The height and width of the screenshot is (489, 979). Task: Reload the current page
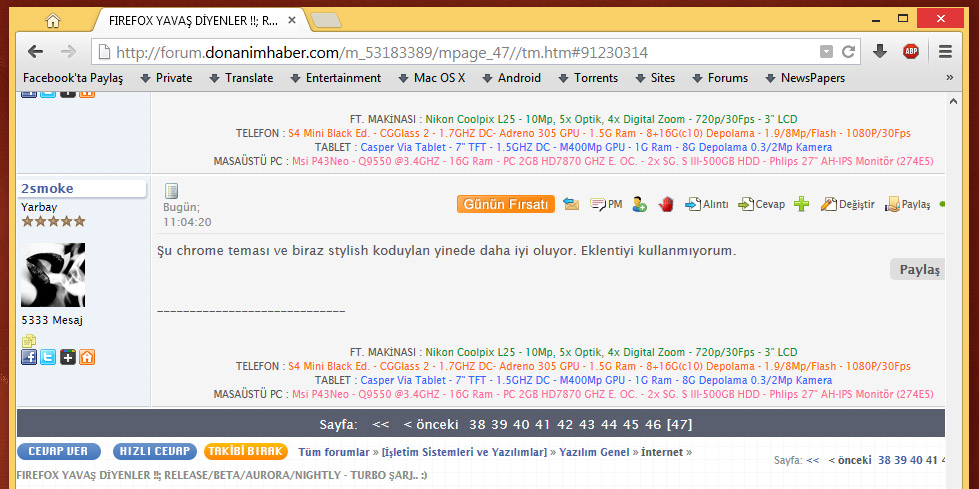[x=848, y=52]
